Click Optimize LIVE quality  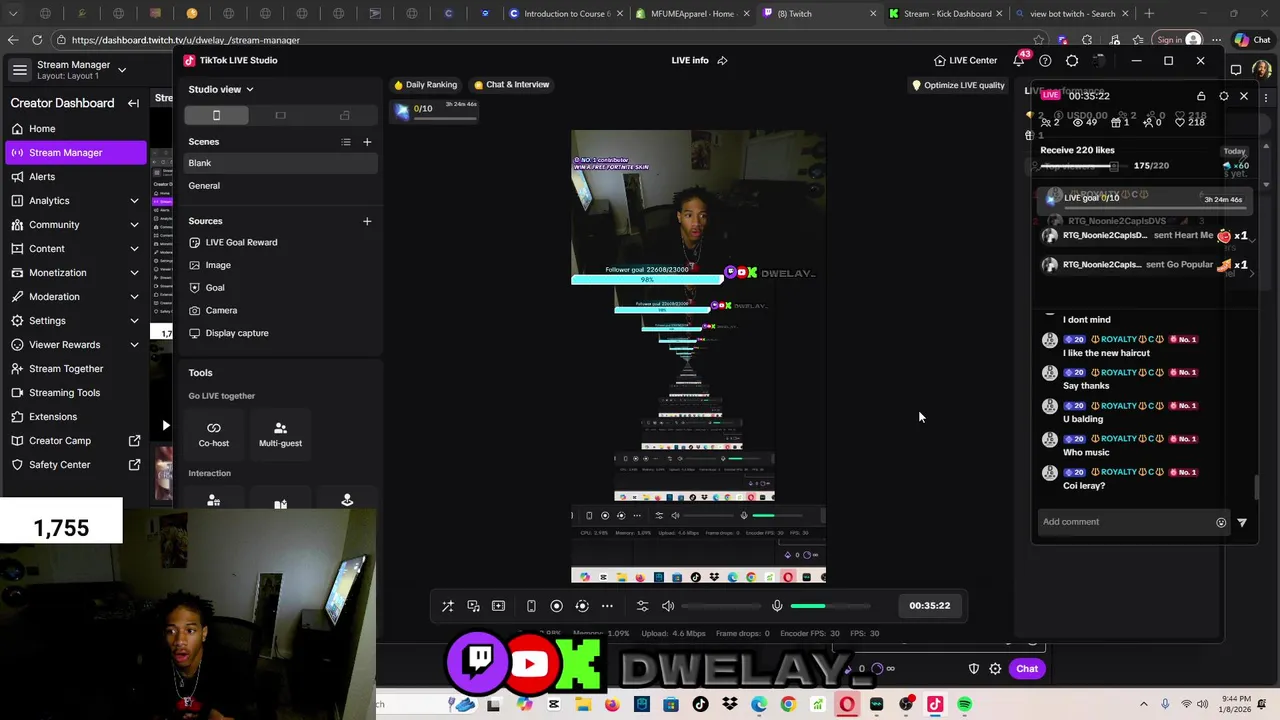pos(958,85)
